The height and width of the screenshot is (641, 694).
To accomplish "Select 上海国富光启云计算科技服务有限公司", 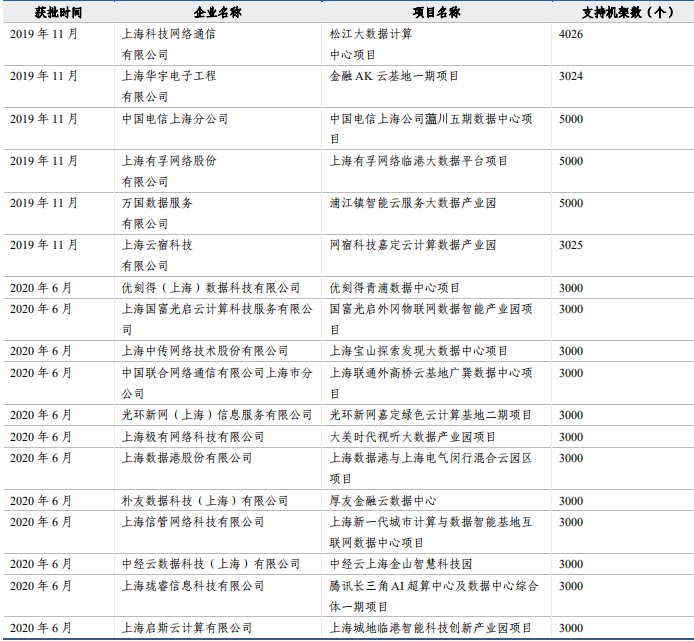I will point(217,319).
